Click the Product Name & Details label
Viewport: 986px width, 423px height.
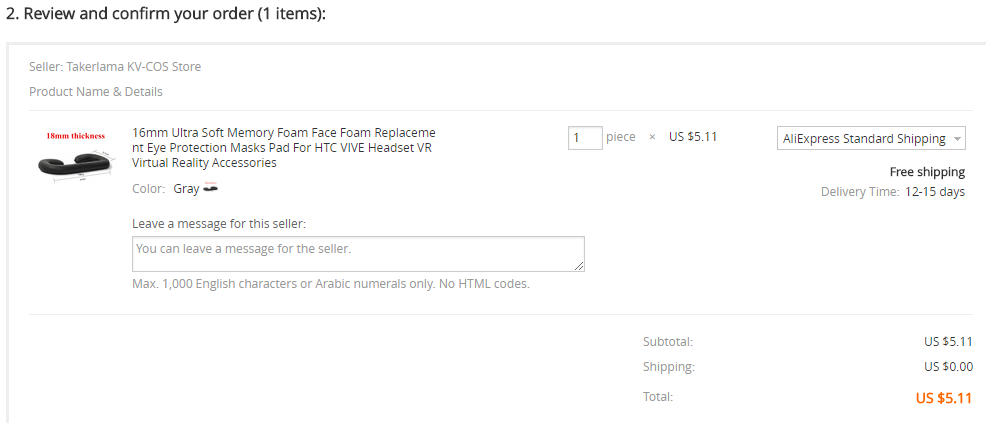96,92
